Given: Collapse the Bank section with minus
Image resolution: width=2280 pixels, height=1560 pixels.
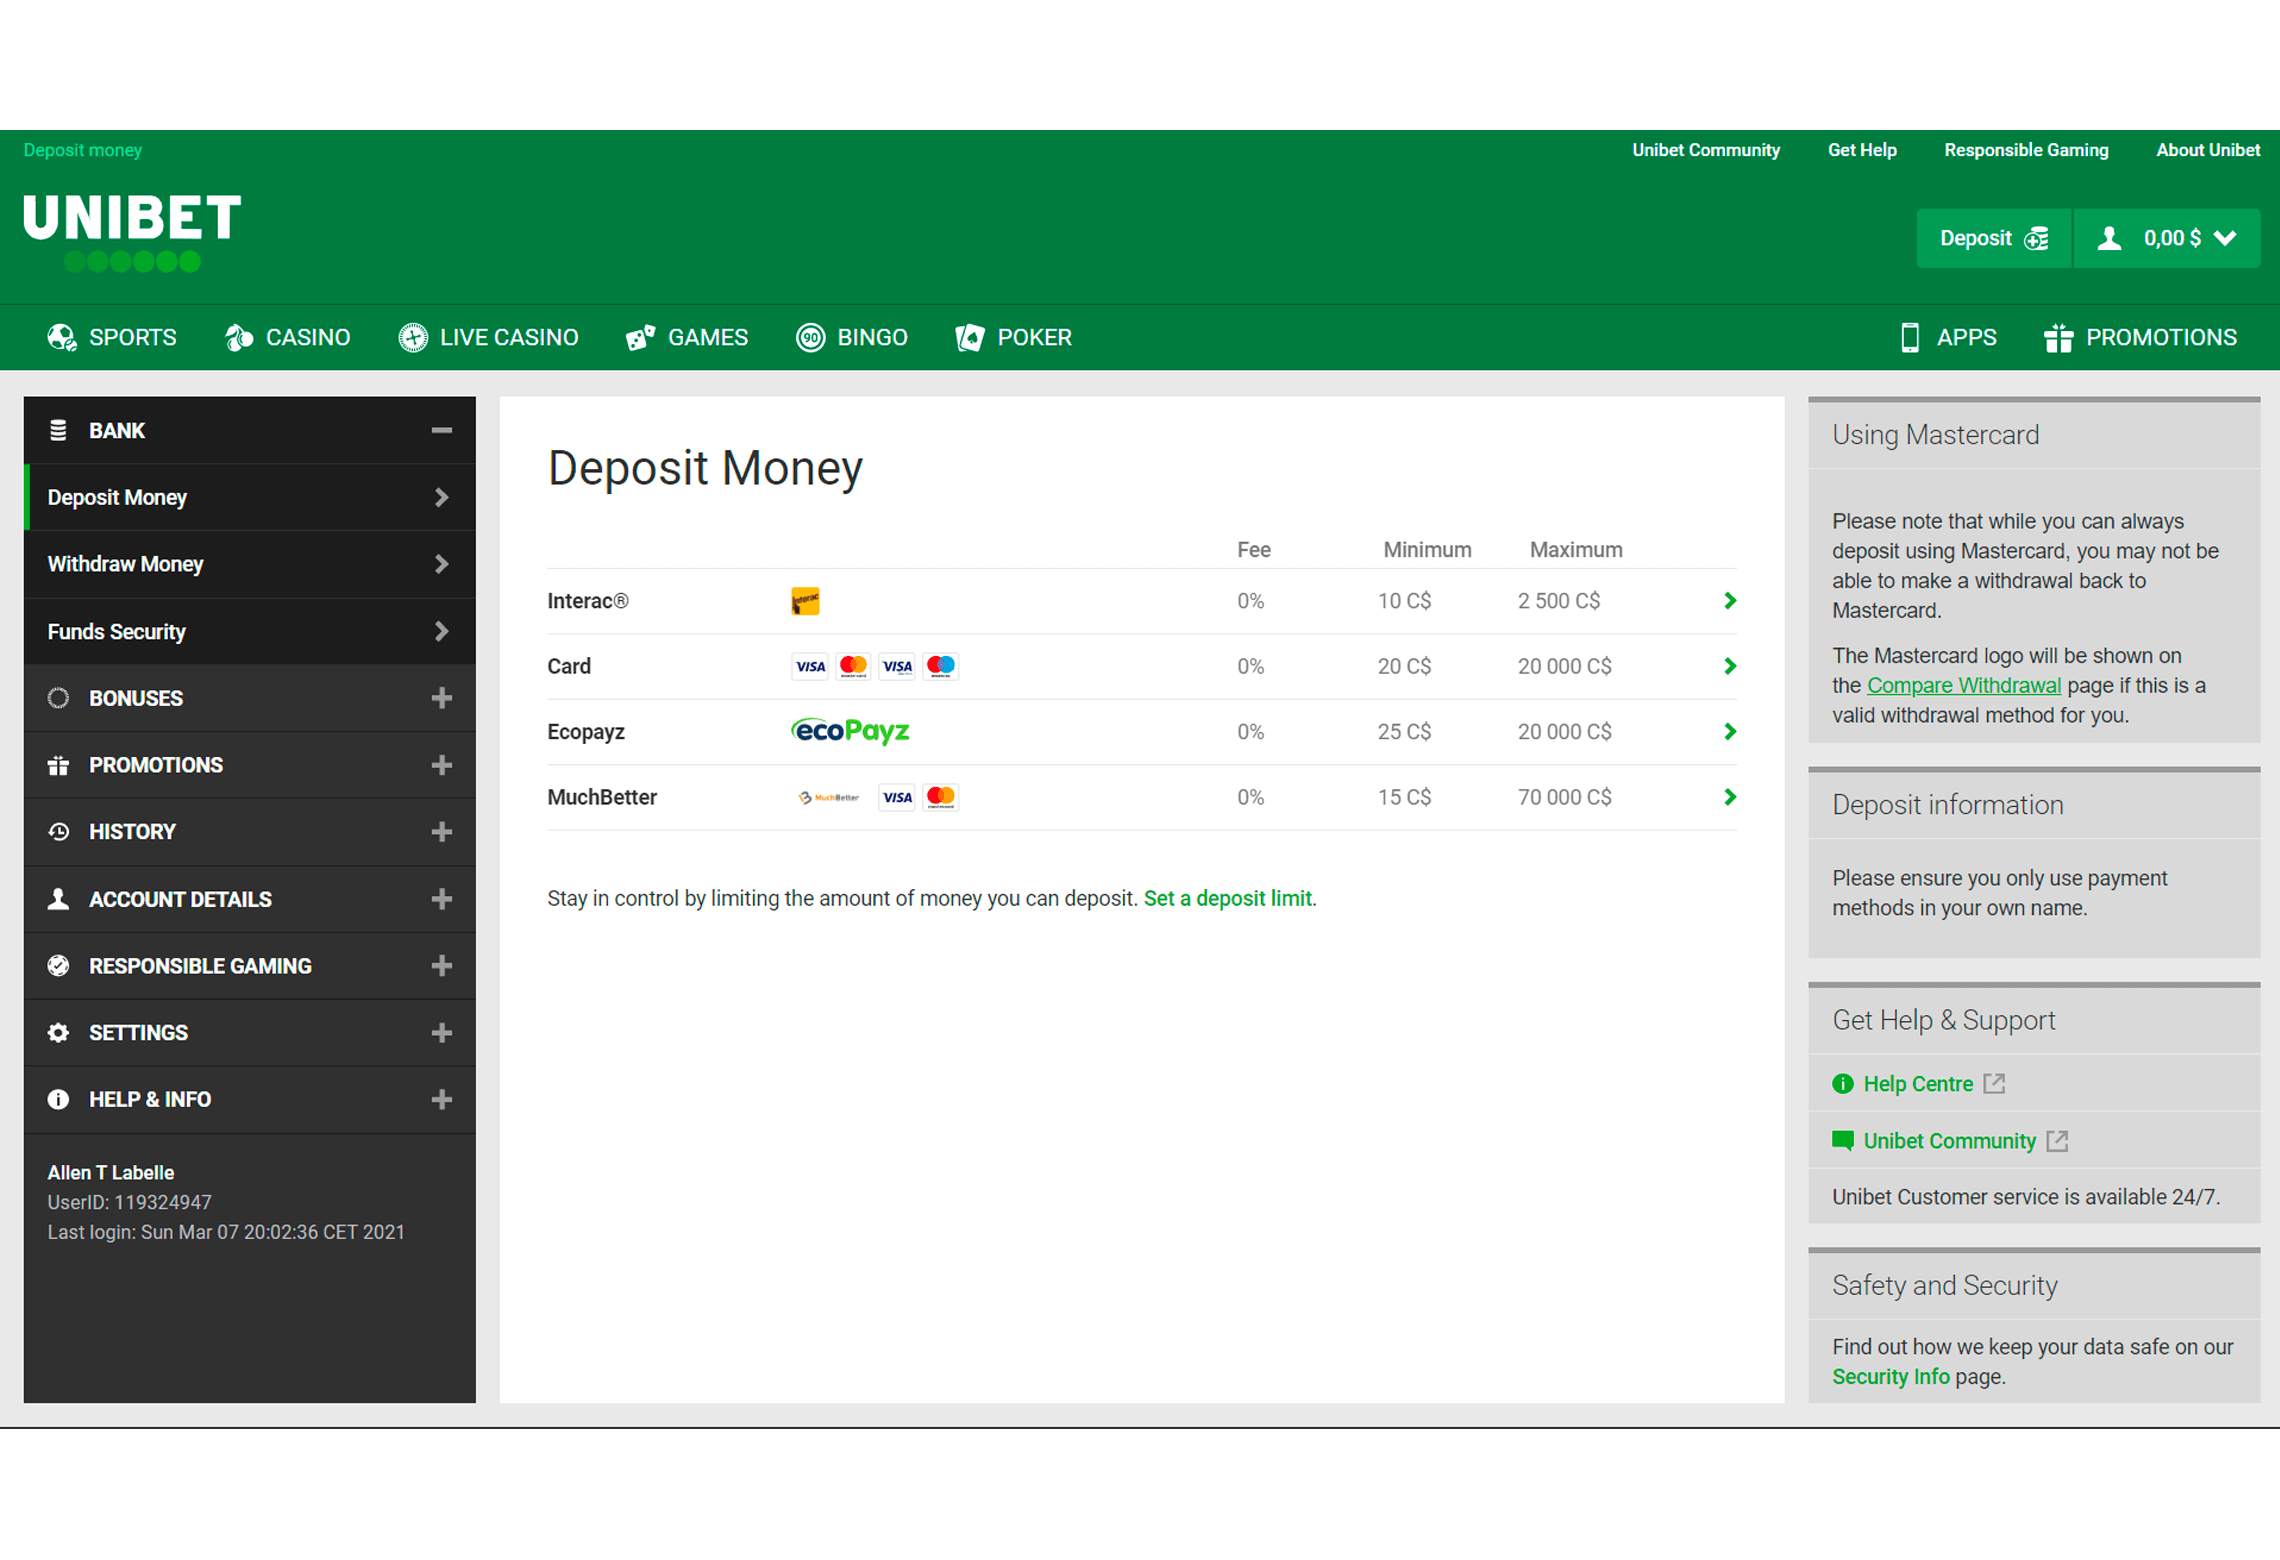Looking at the screenshot, I should (x=442, y=430).
